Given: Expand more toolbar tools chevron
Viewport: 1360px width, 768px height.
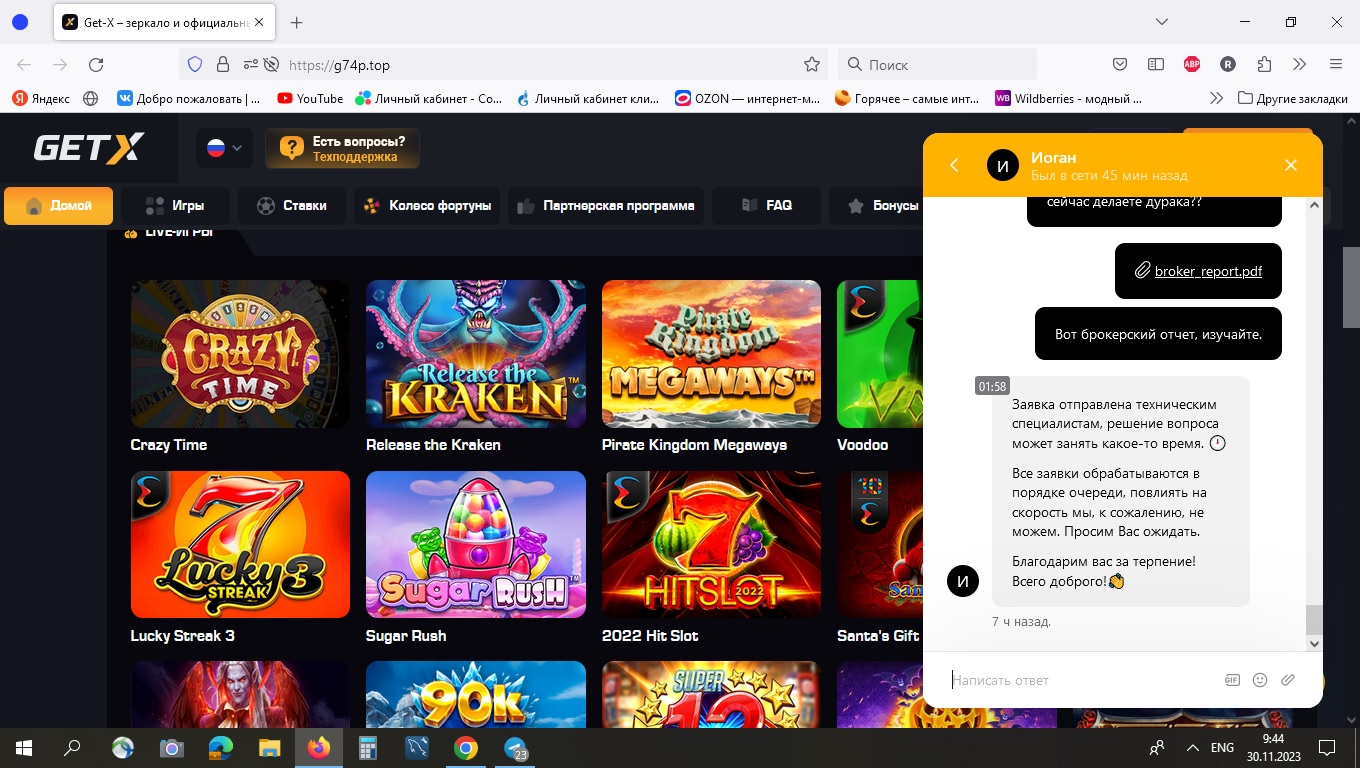Looking at the screenshot, I should pyautogui.click(x=1300, y=64).
